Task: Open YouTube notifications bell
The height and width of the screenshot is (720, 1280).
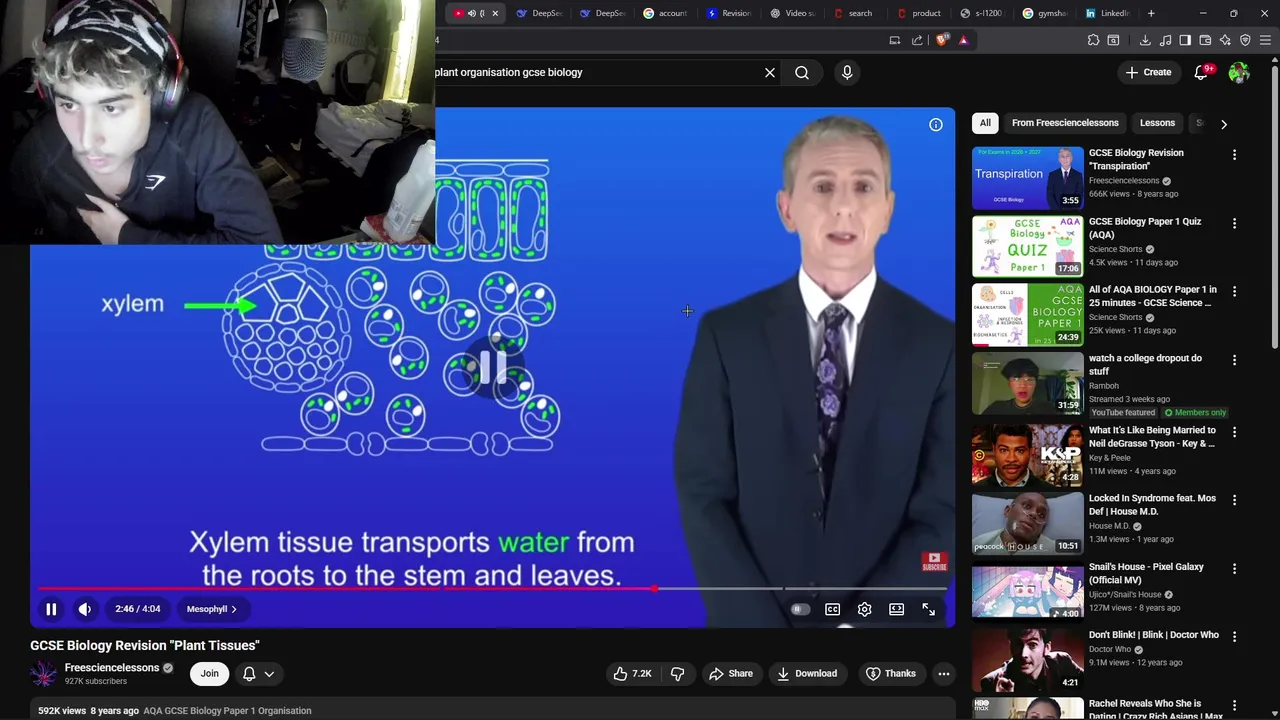Action: point(1201,72)
